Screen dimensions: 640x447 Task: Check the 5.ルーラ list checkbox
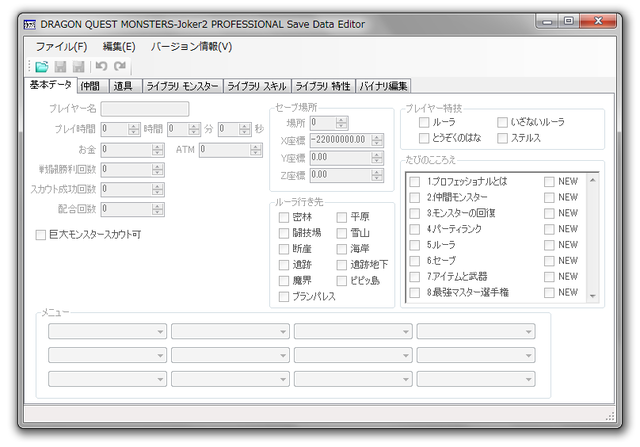(x=415, y=245)
